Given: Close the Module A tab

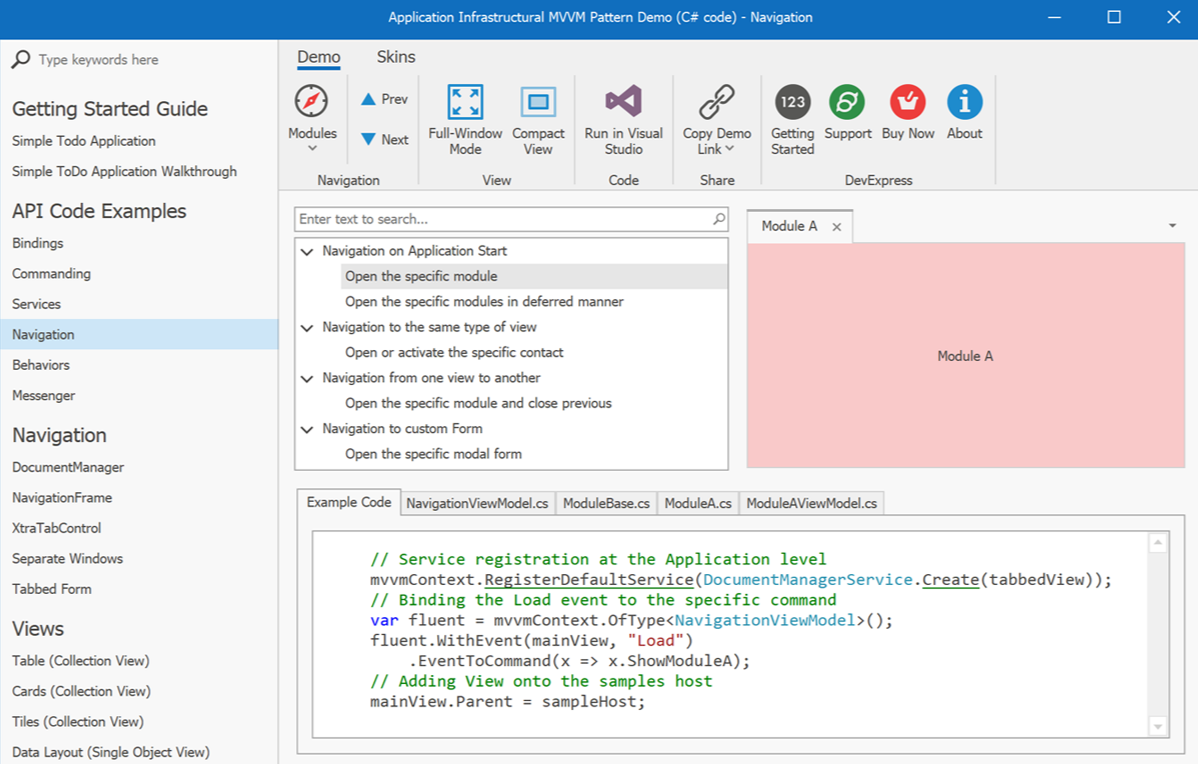Looking at the screenshot, I should [837, 227].
